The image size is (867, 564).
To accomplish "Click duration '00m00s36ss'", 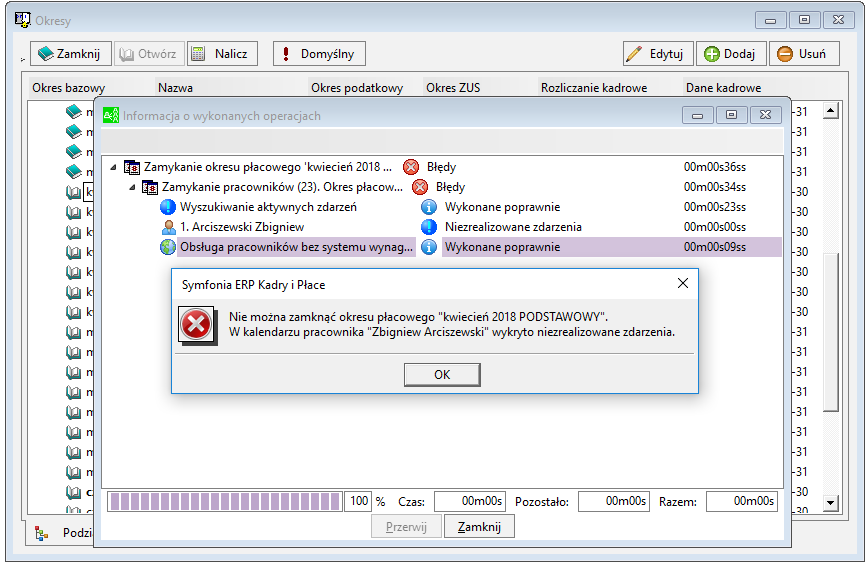I will 714,167.
